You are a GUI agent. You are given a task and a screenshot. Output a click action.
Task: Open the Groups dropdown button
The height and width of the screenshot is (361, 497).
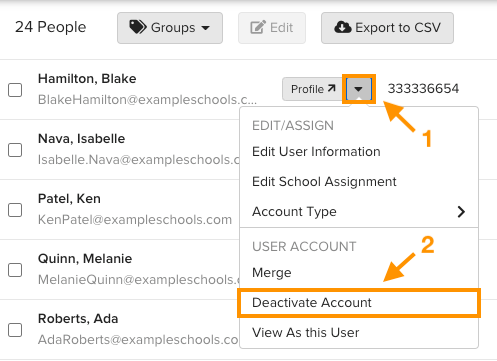(x=170, y=28)
